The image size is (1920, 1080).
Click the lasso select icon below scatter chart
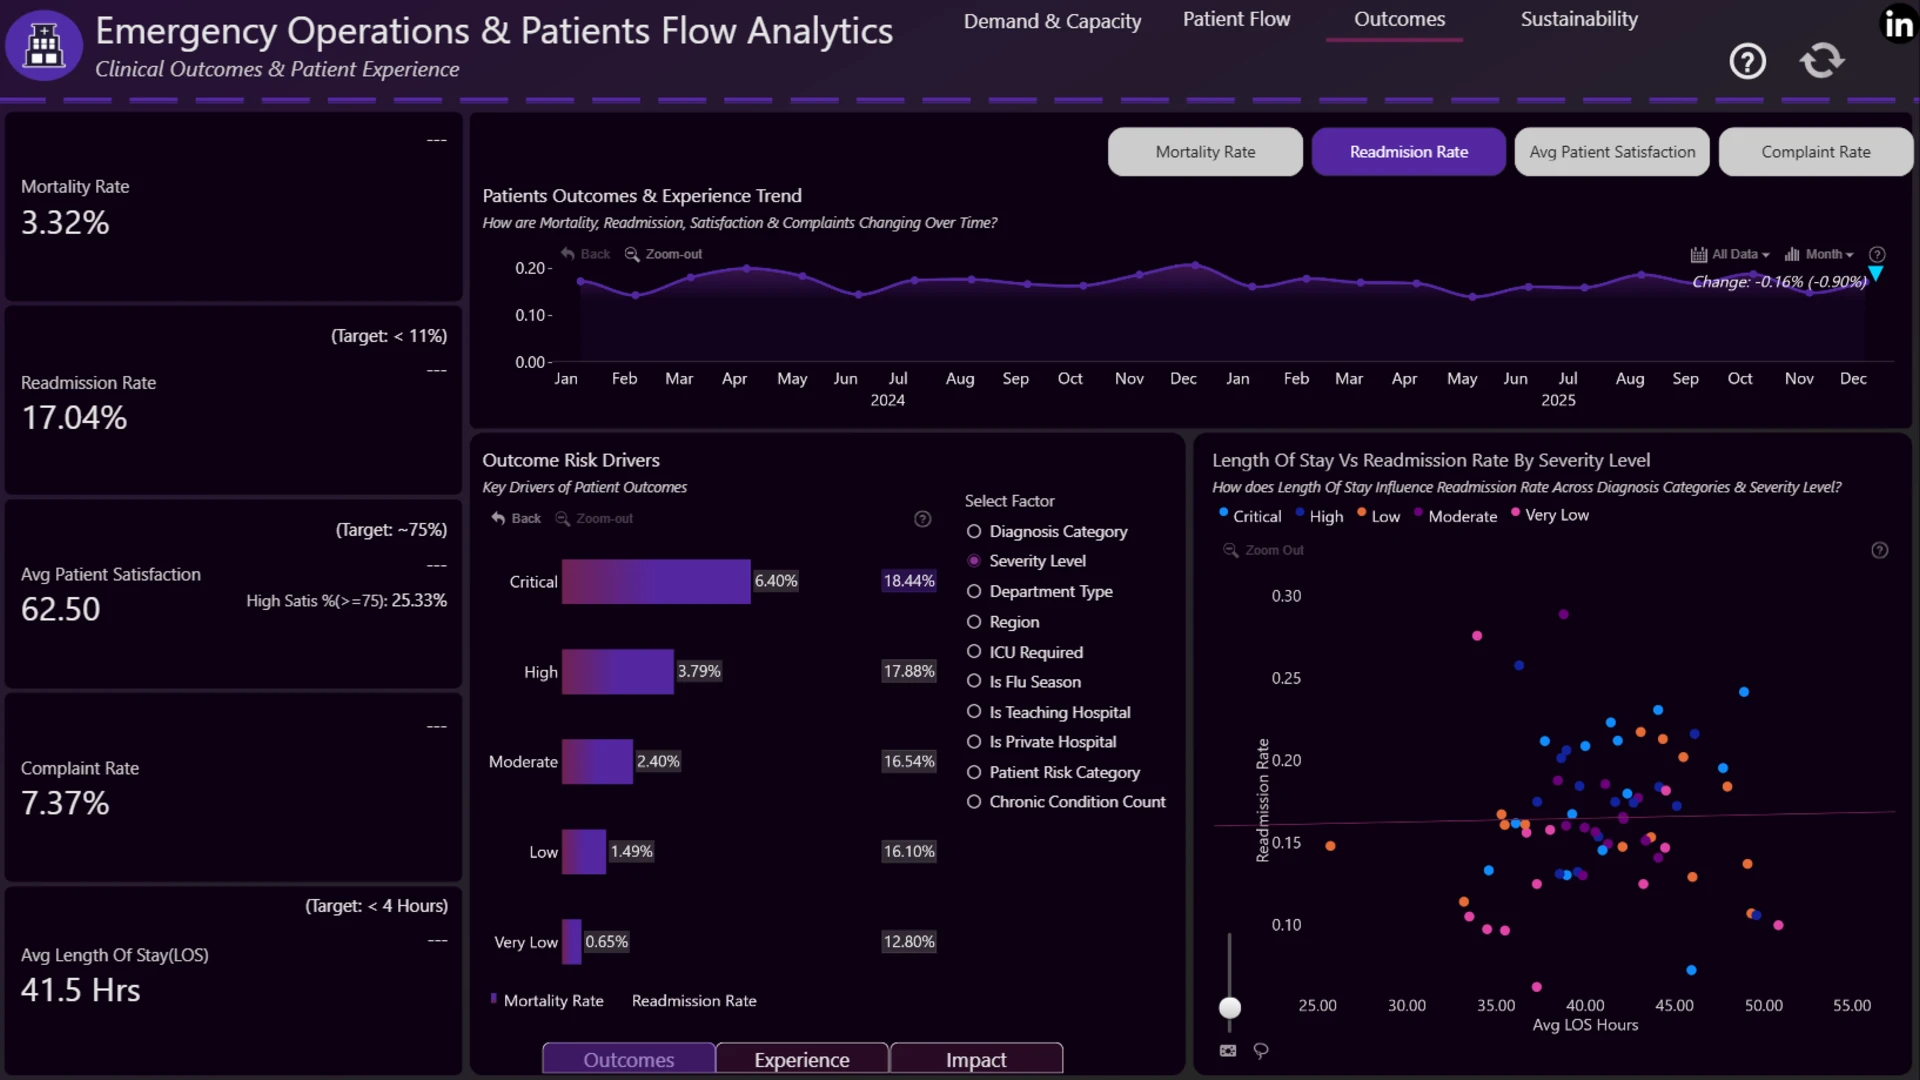[x=1261, y=1050]
